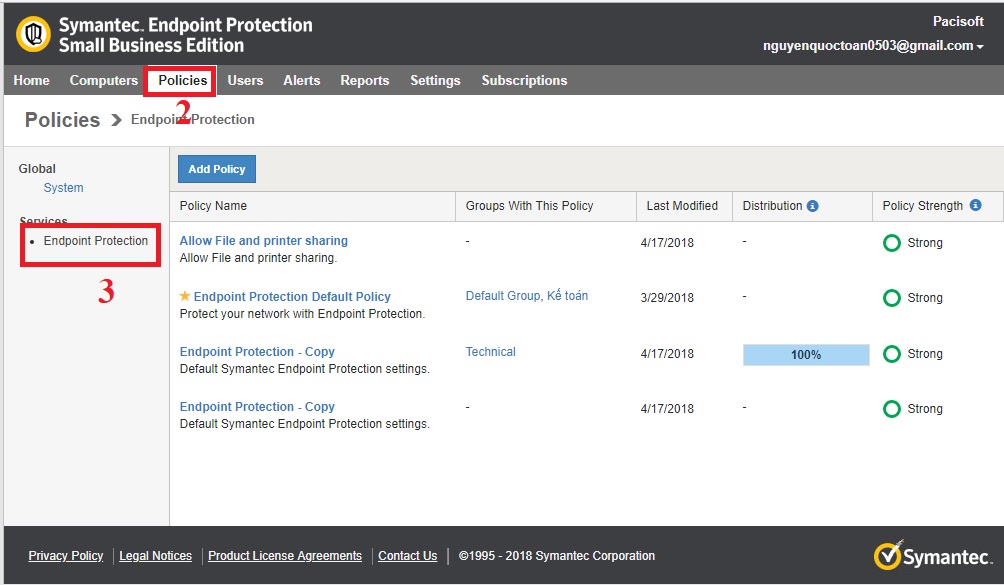This screenshot has height=585, width=1004.
Task: Click the Policy Strength info icon
Action: (x=975, y=205)
